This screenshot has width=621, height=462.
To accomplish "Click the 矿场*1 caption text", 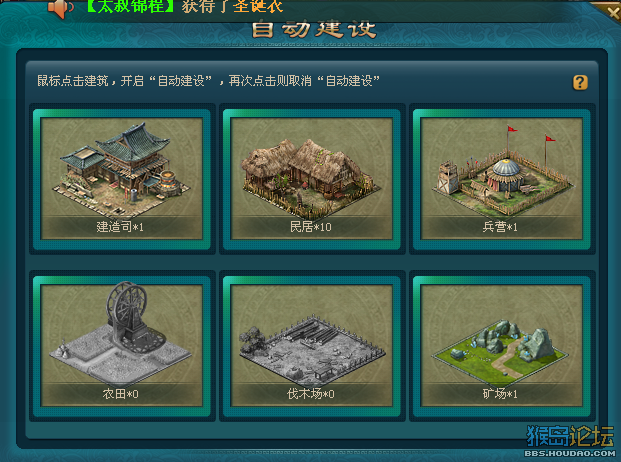I will [500, 394].
